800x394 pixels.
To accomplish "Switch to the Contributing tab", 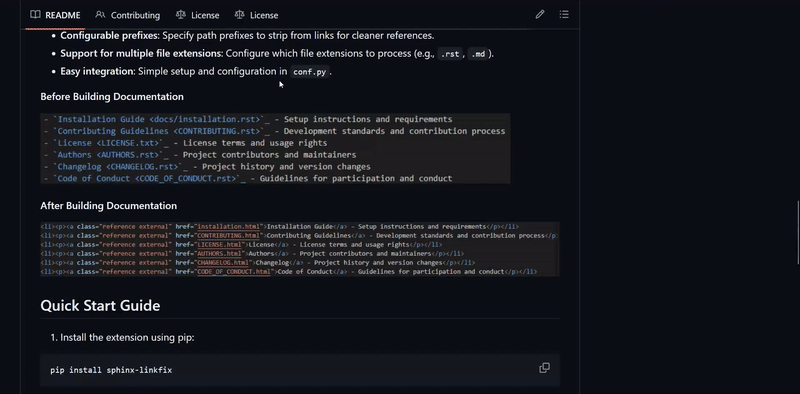I will click(x=128, y=15).
